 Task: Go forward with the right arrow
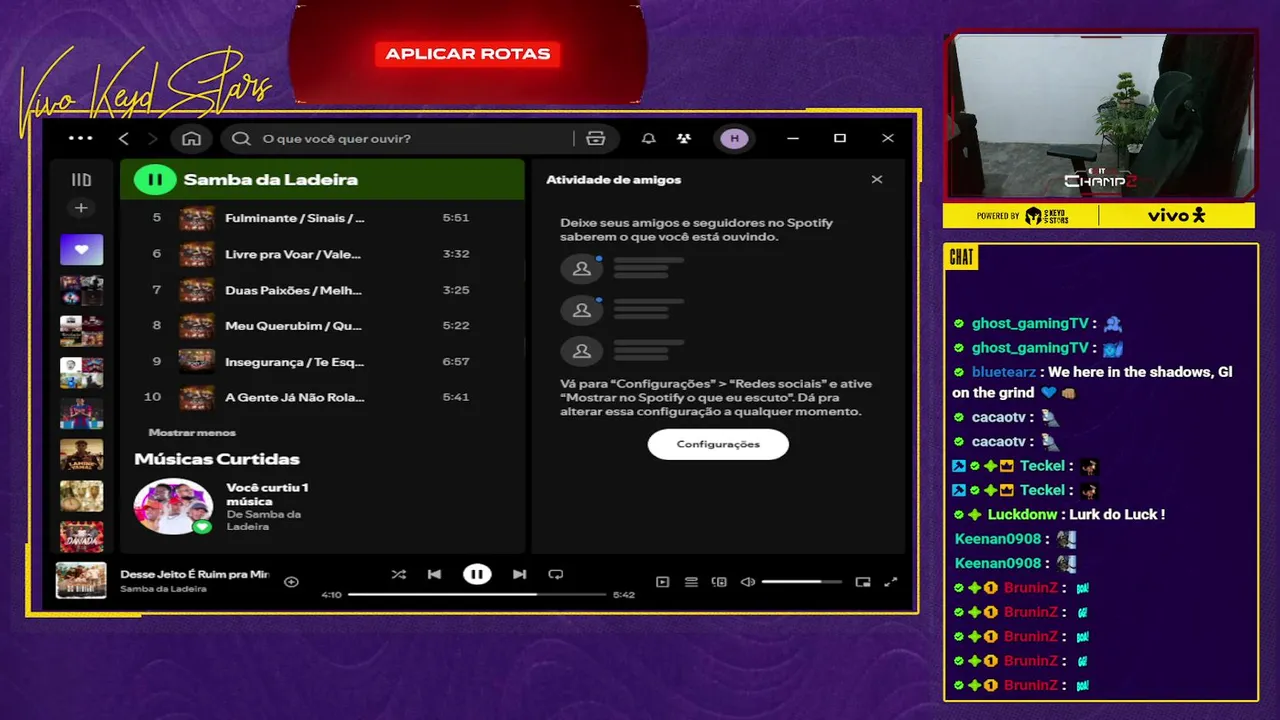(152, 138)
